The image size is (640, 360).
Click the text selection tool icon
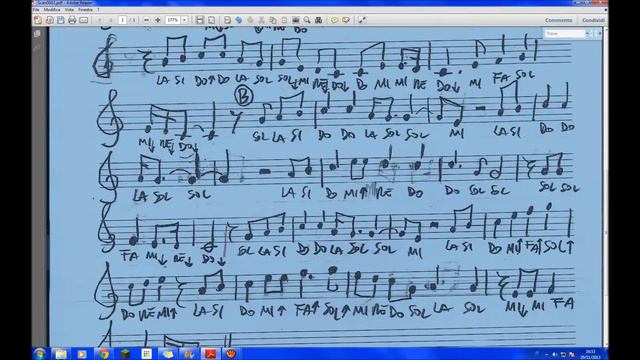pos(227,20)
